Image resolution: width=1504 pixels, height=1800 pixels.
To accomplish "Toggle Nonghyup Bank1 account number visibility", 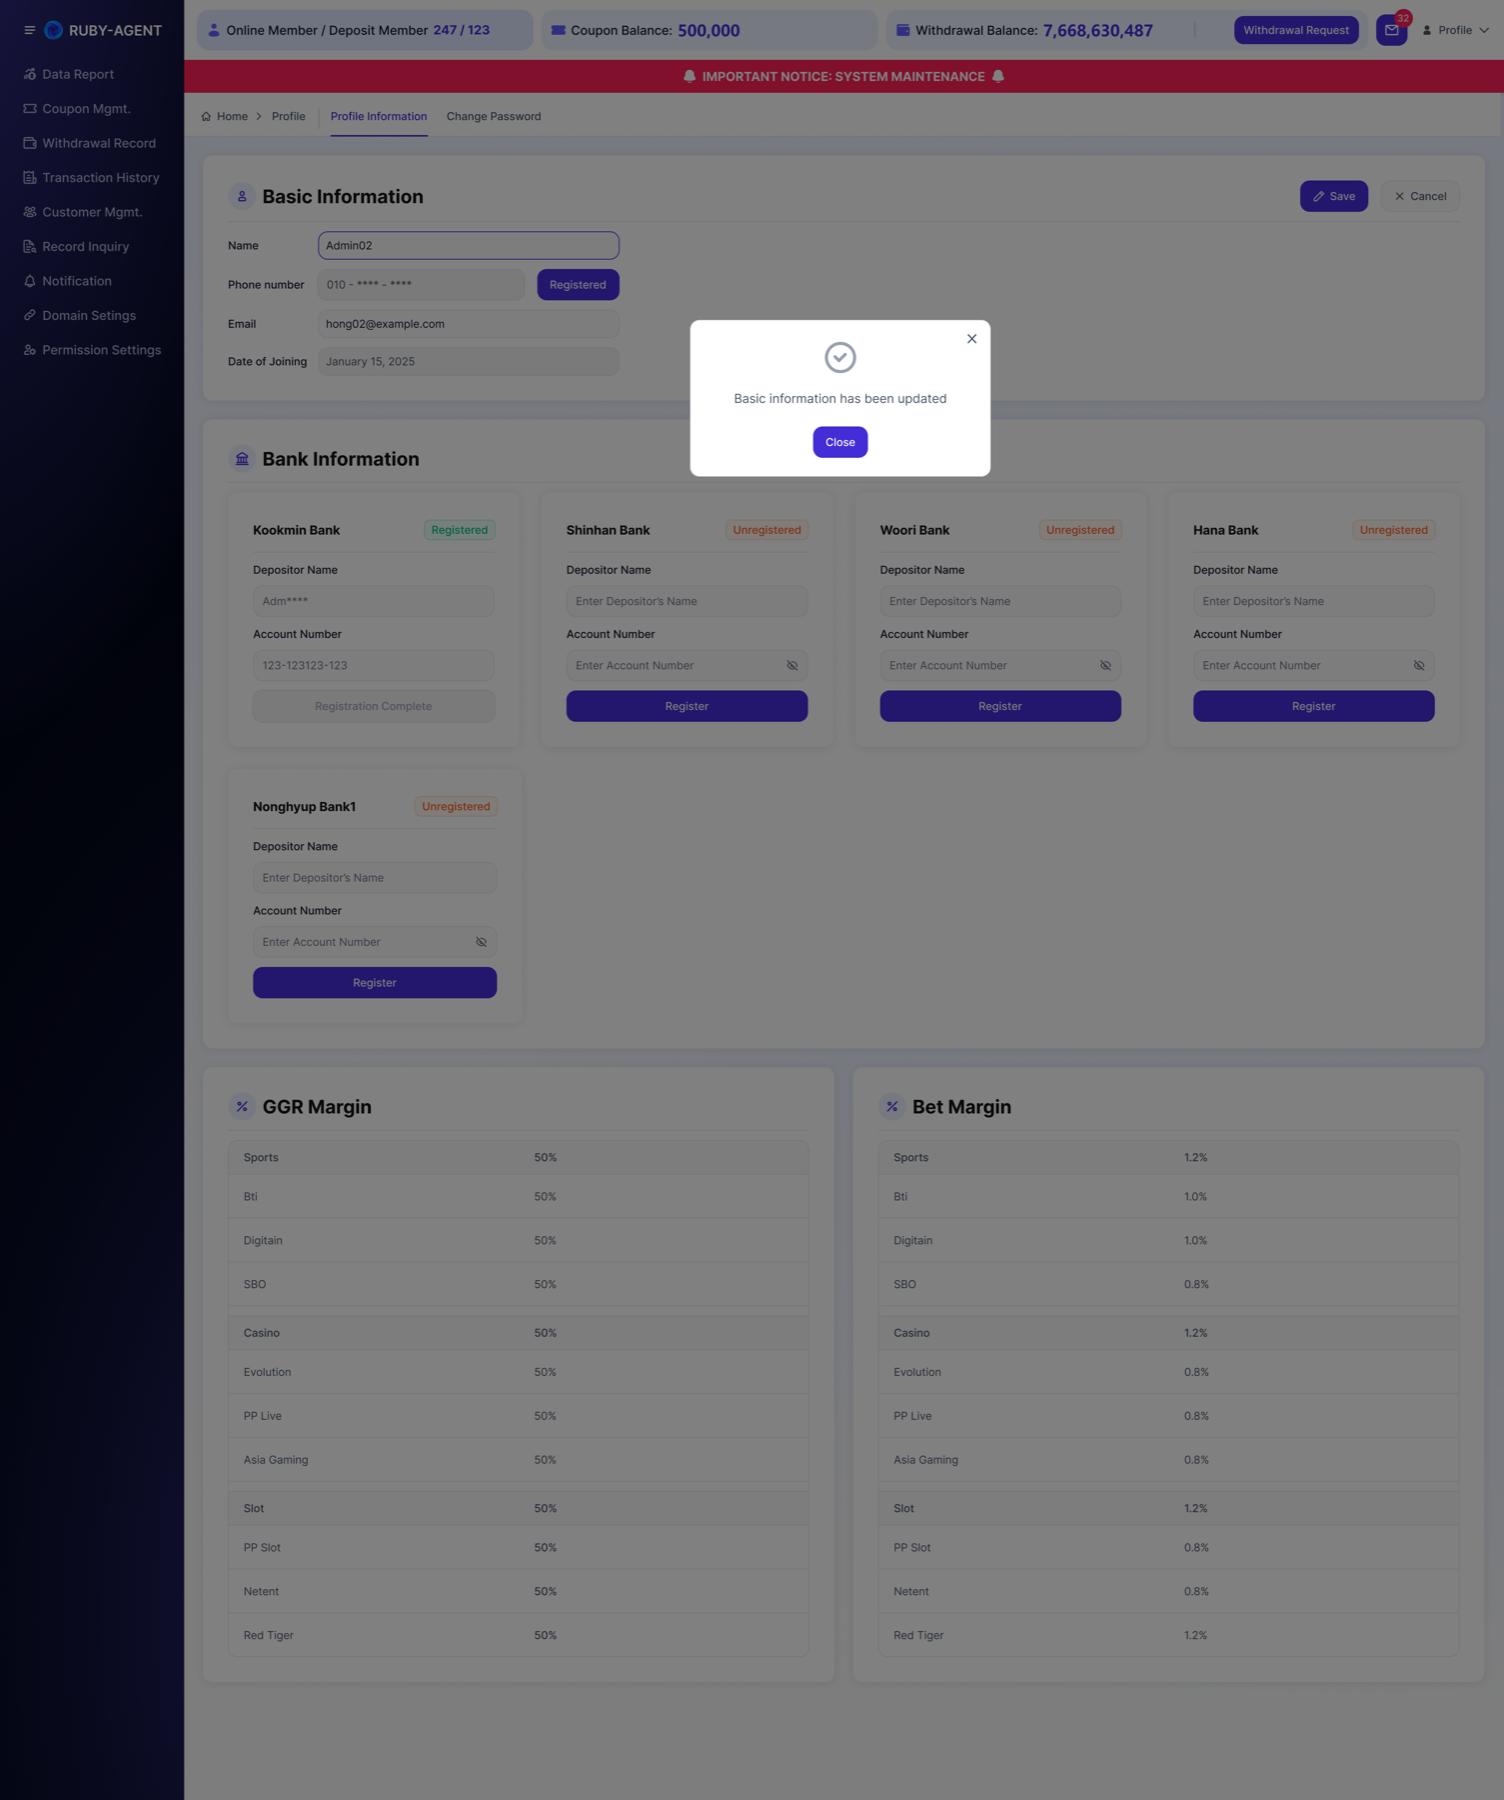I will (x=481, y=942).
